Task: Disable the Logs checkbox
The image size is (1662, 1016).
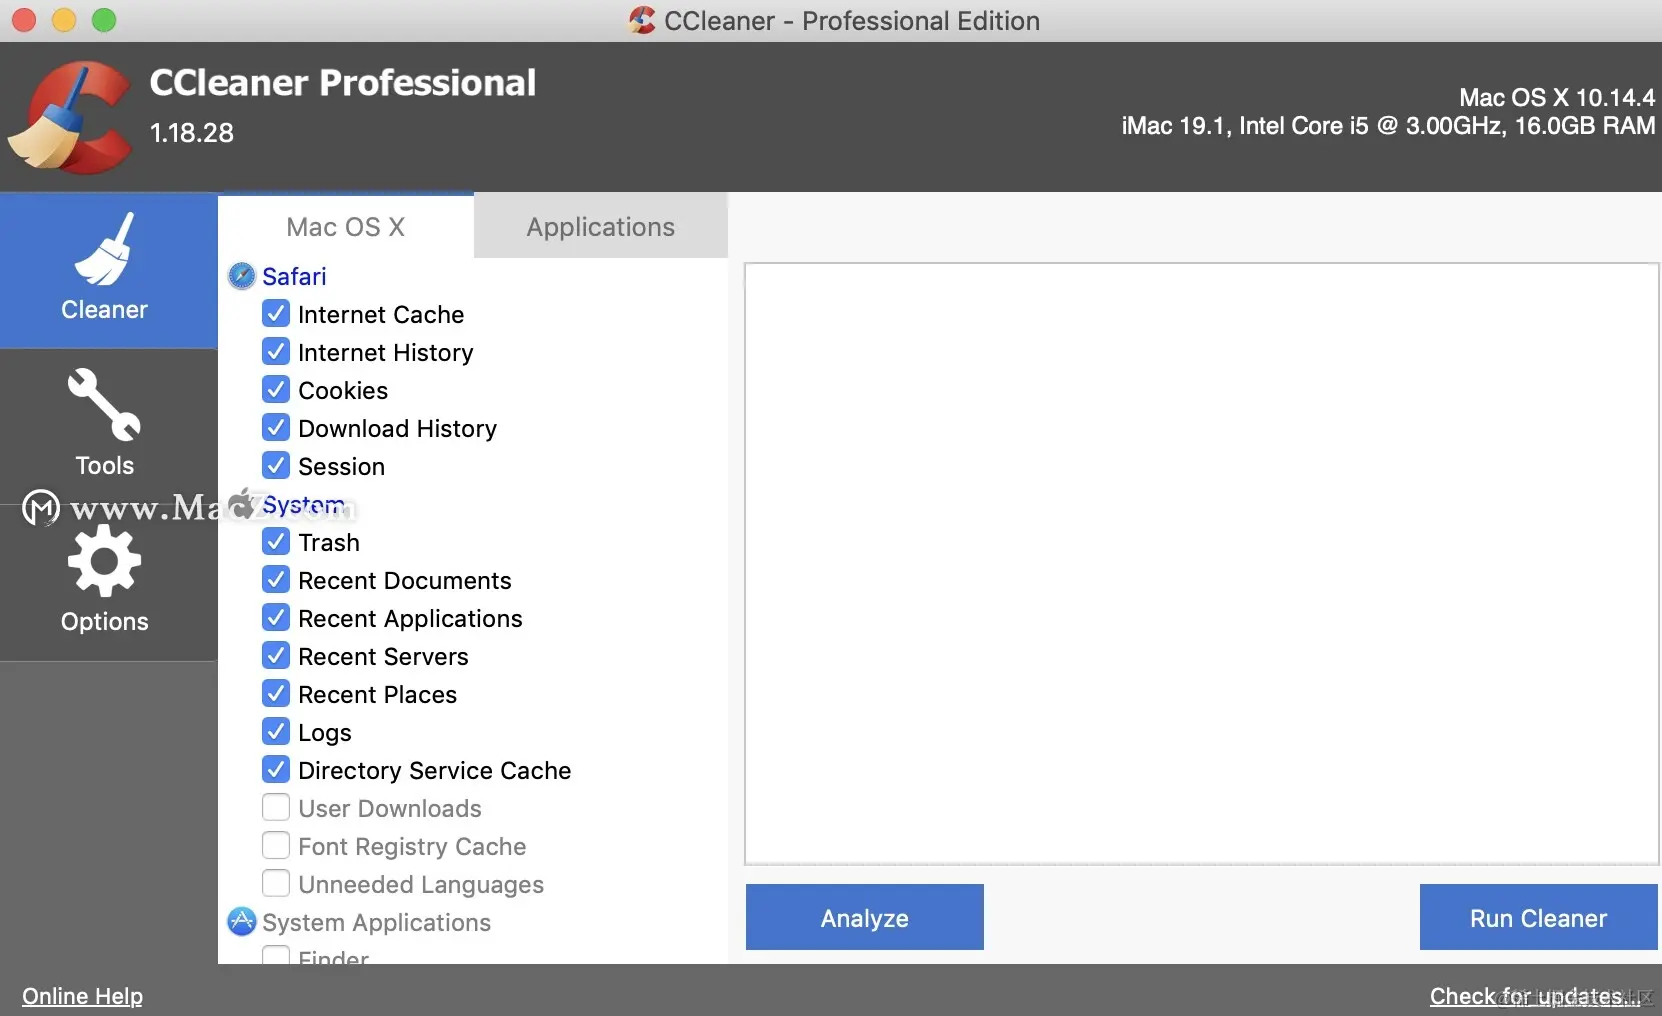Action: (x=276, y=732)
